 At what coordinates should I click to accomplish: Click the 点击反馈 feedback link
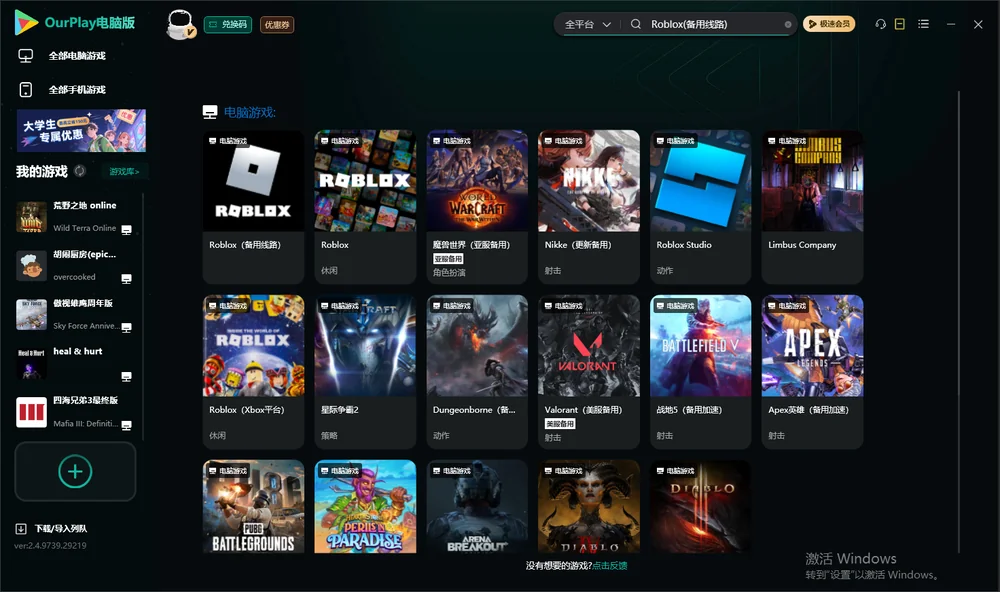(610, 565)
